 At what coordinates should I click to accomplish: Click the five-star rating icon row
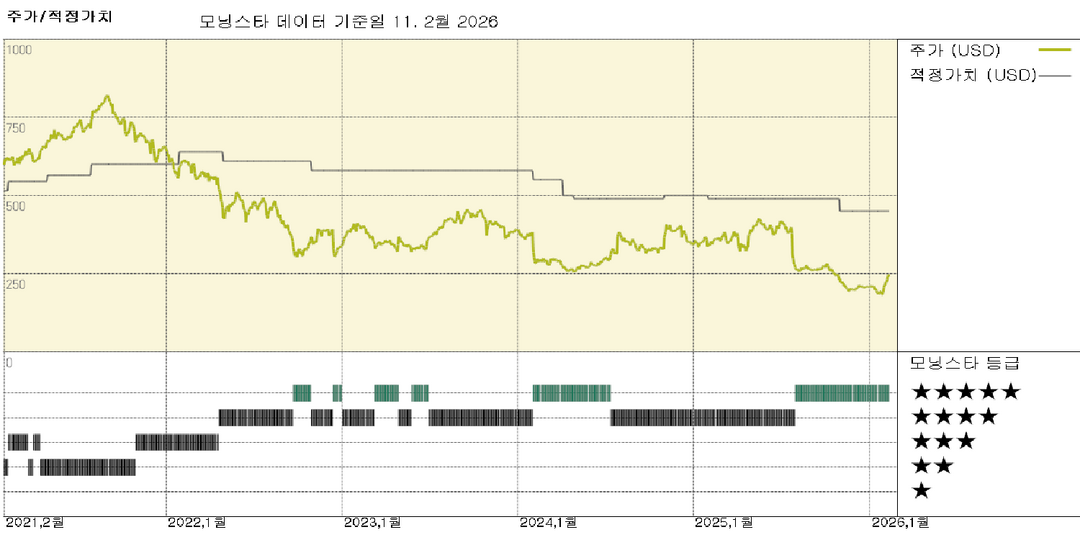(x=965, y=392)
